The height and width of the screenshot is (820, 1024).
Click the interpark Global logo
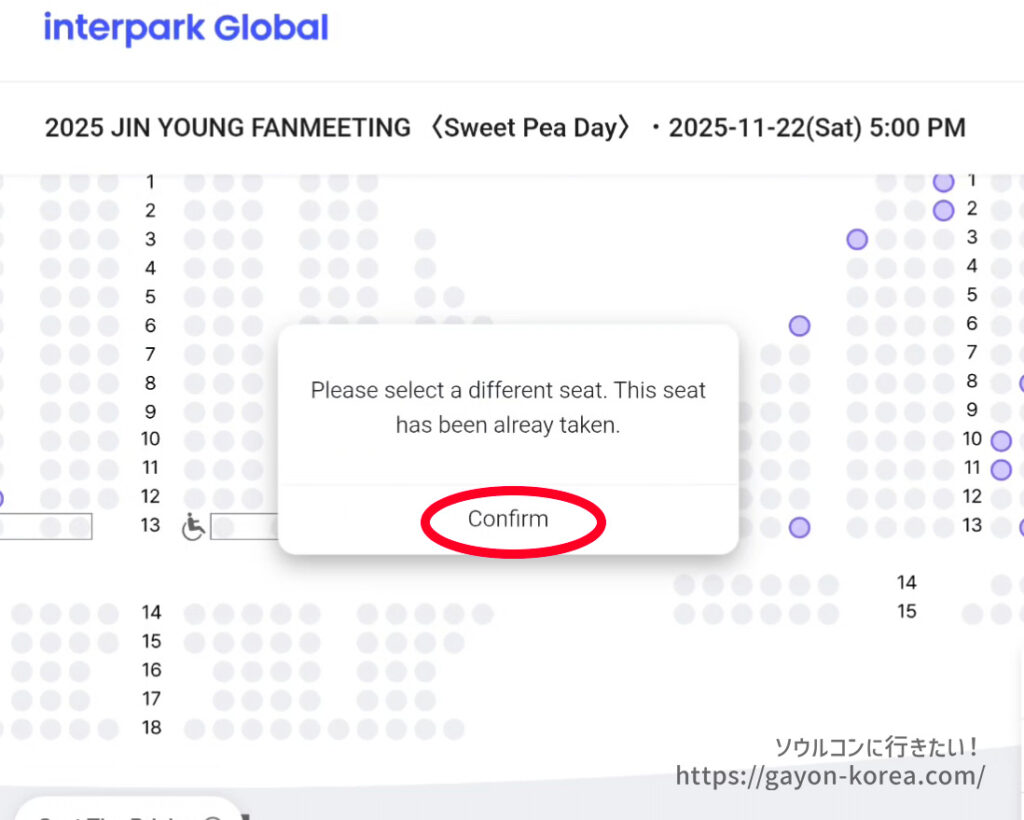point(185,28)
